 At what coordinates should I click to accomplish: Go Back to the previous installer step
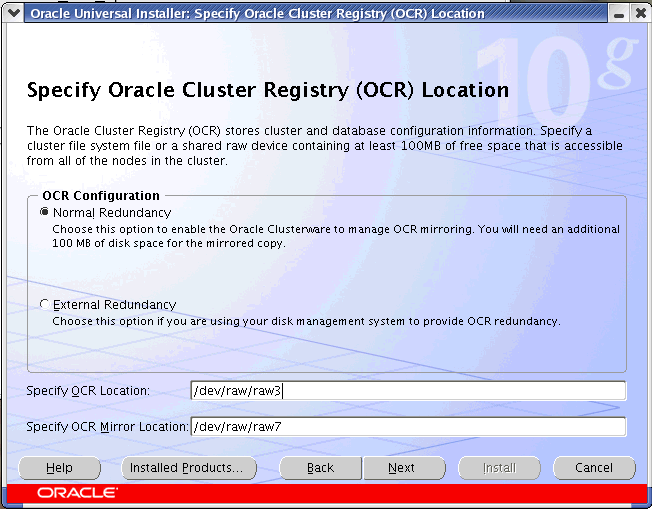[x=320, y=468]
